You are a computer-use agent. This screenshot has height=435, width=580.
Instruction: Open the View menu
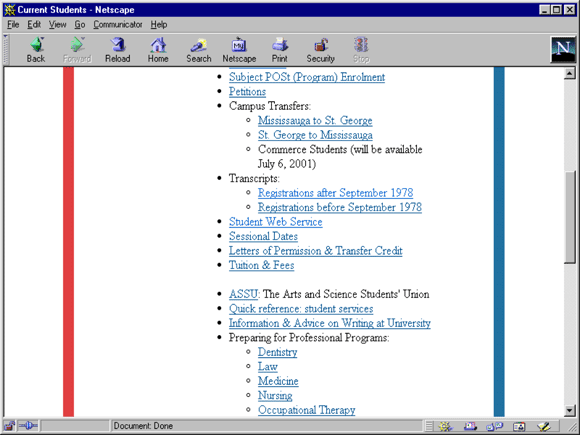tap(57, 24)
